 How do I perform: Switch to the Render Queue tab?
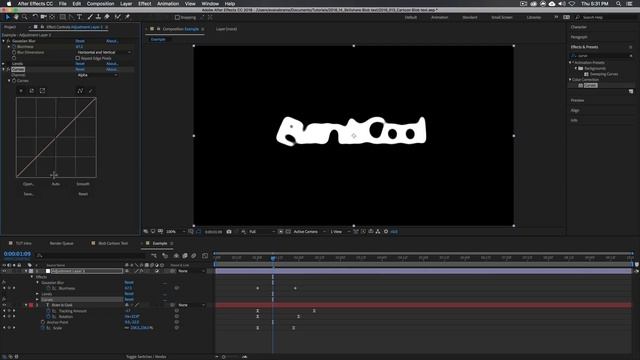click(x=62, y=243)
